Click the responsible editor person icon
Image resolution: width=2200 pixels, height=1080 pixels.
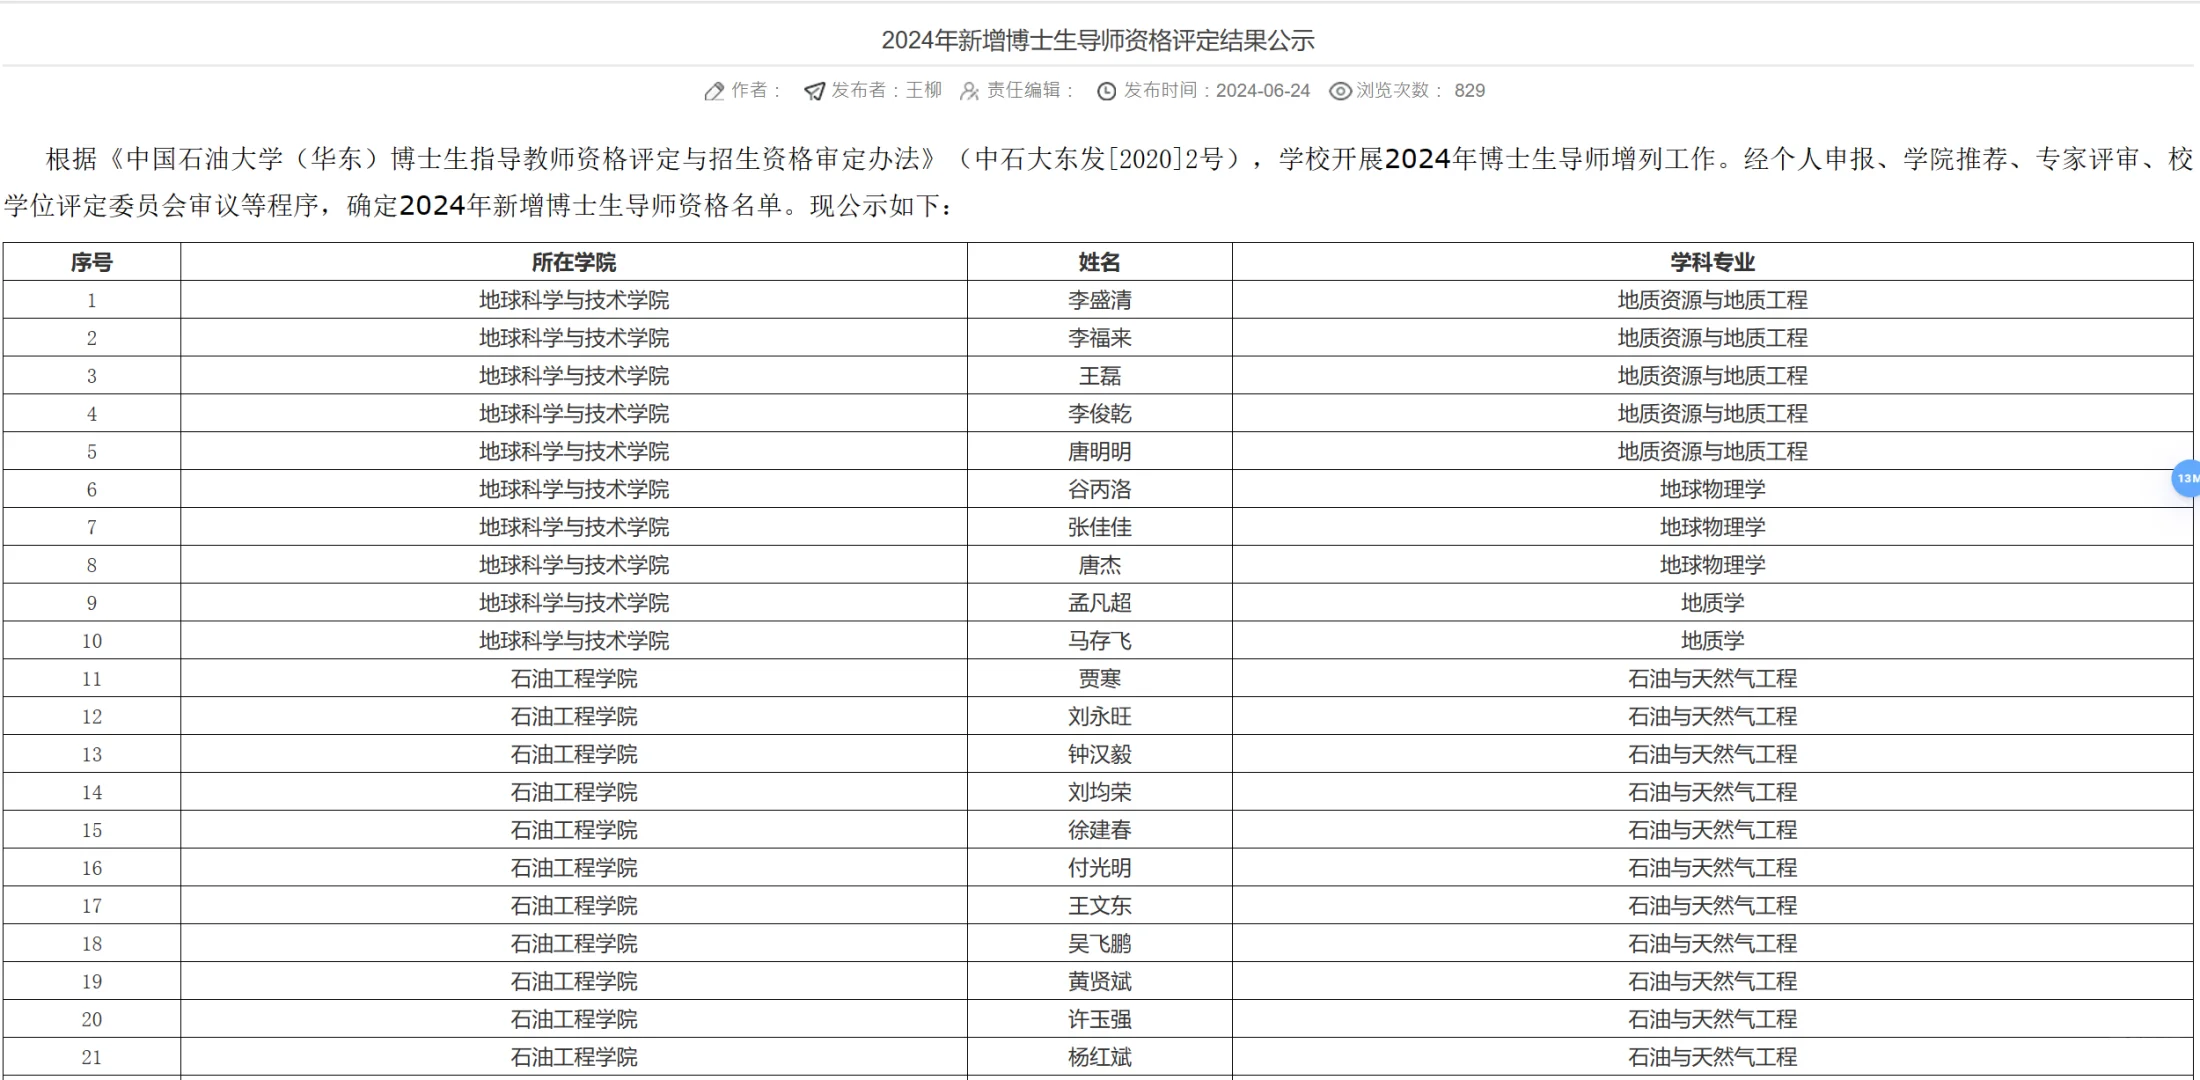point(969,91)
